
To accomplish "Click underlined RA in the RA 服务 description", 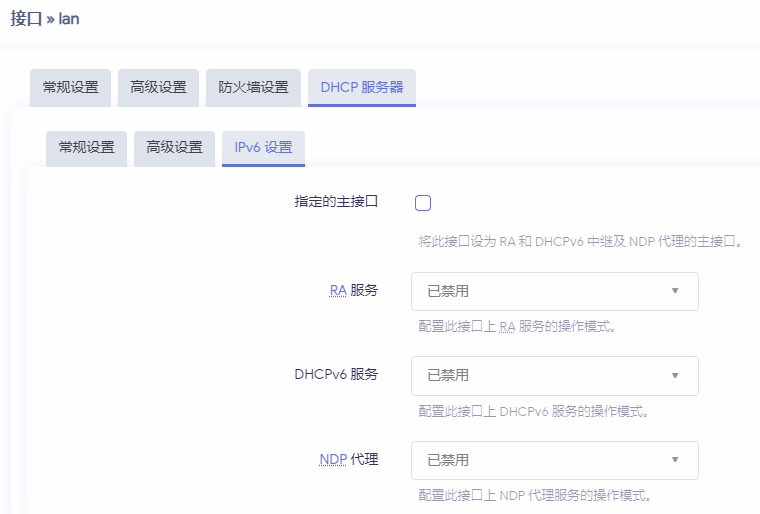I will point(507,327).
